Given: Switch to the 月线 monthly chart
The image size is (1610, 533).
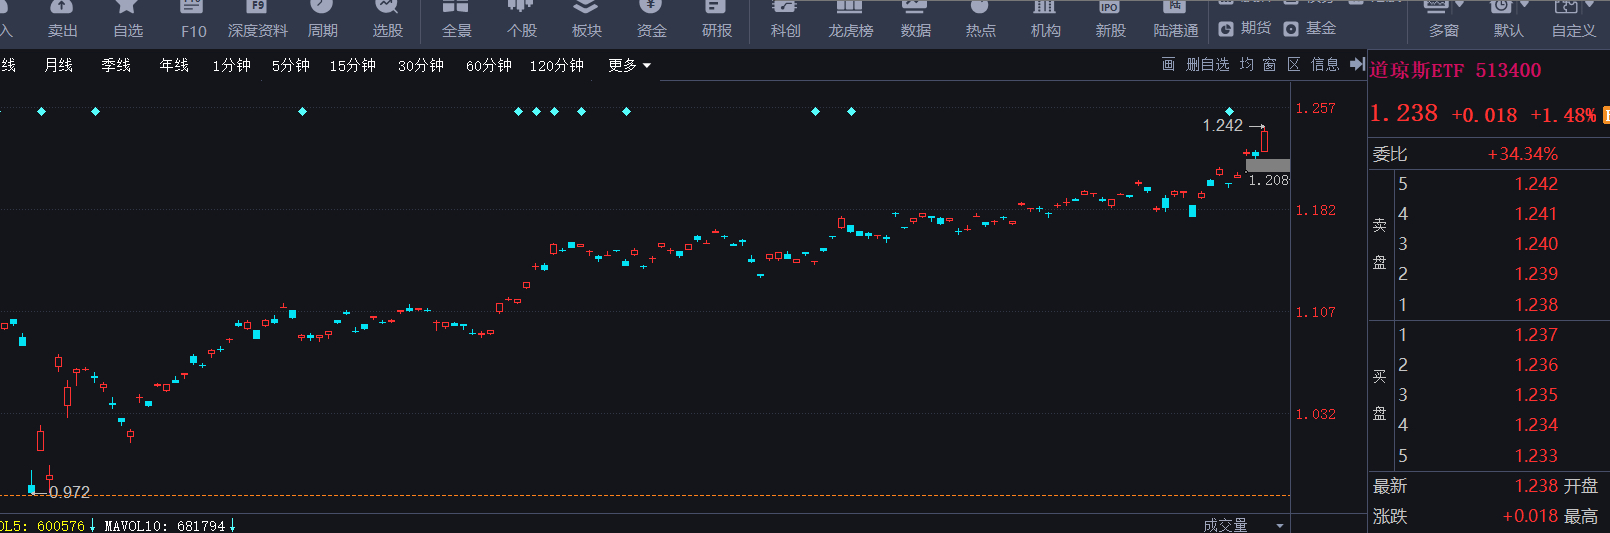Looking at the screenshot, I should (58, 65).
